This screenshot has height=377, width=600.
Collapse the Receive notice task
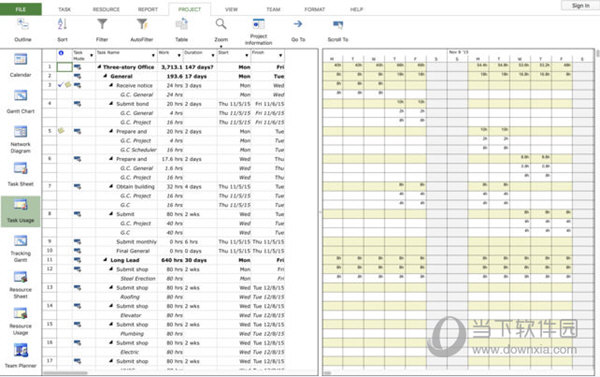click(x=111, y=85)
